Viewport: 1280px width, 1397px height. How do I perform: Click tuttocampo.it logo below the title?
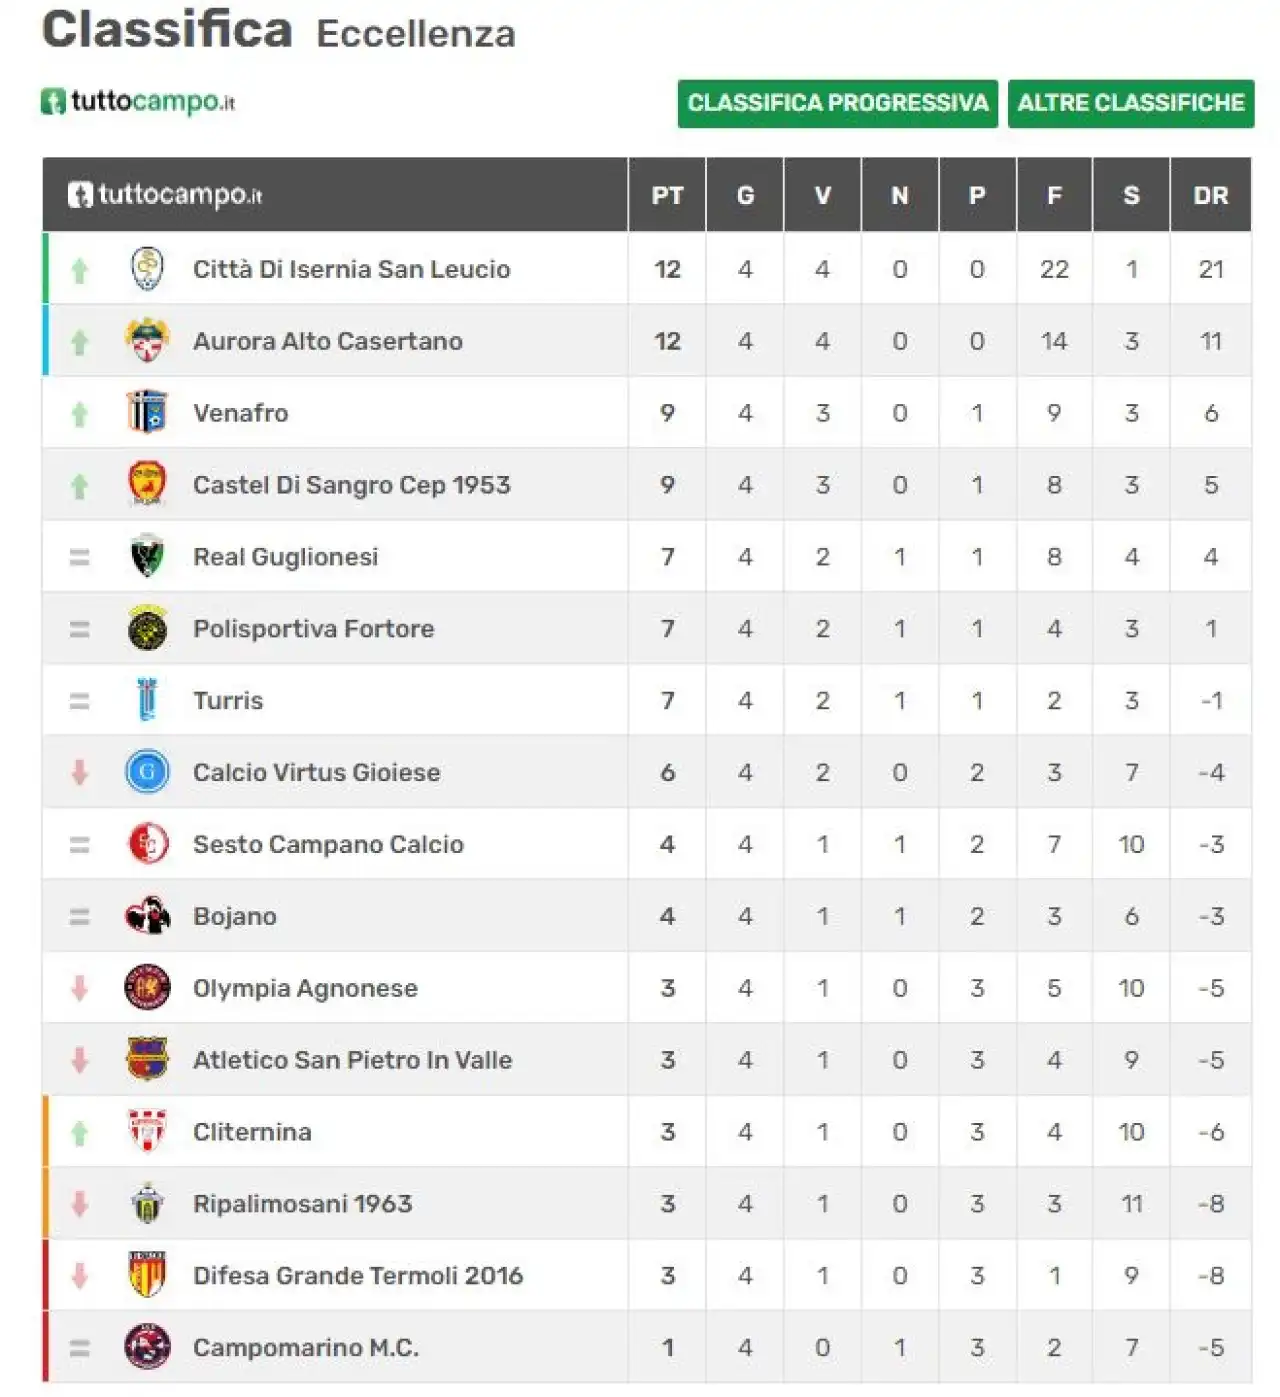pyautogui.click(x=138, y=102)
